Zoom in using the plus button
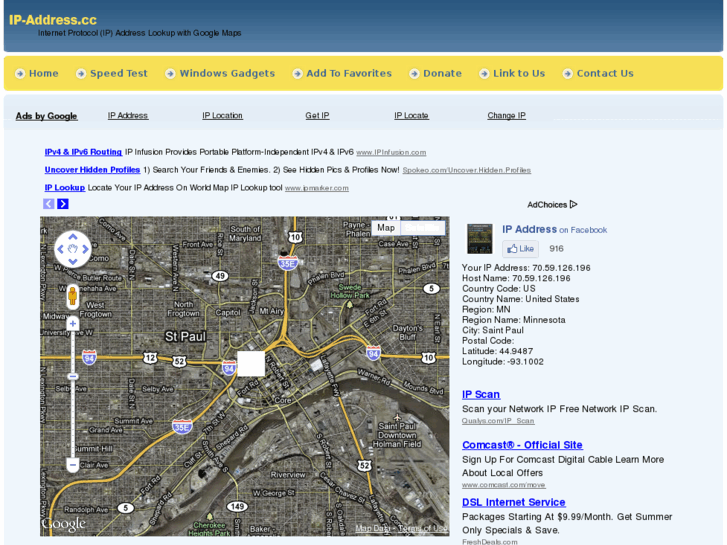The image size is (727, 545). 72,324
